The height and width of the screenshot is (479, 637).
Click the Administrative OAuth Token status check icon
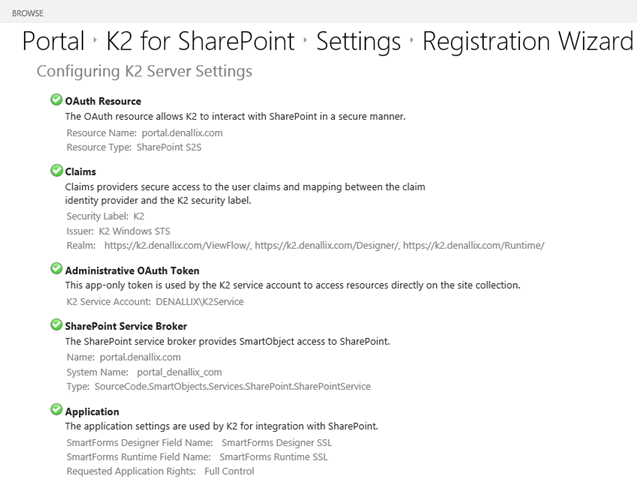click(56, 269)
